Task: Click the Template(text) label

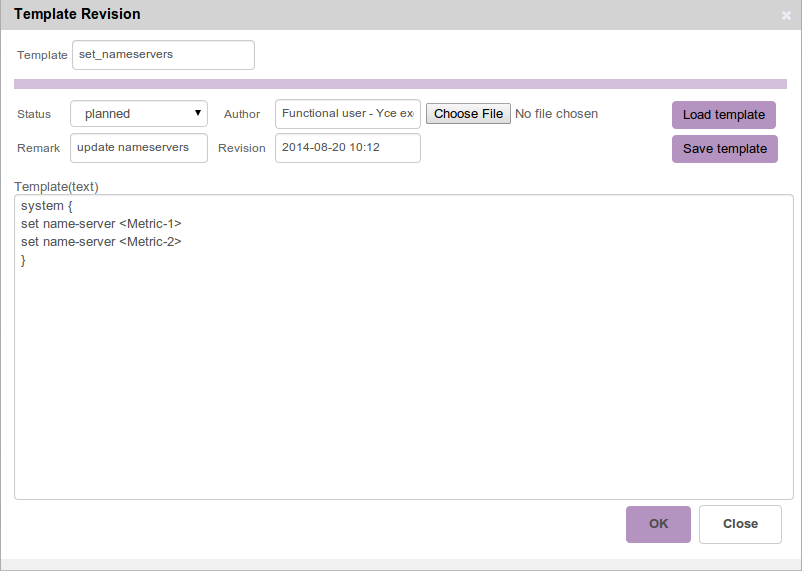Action: pyautogui.click(x=56, y=186)
